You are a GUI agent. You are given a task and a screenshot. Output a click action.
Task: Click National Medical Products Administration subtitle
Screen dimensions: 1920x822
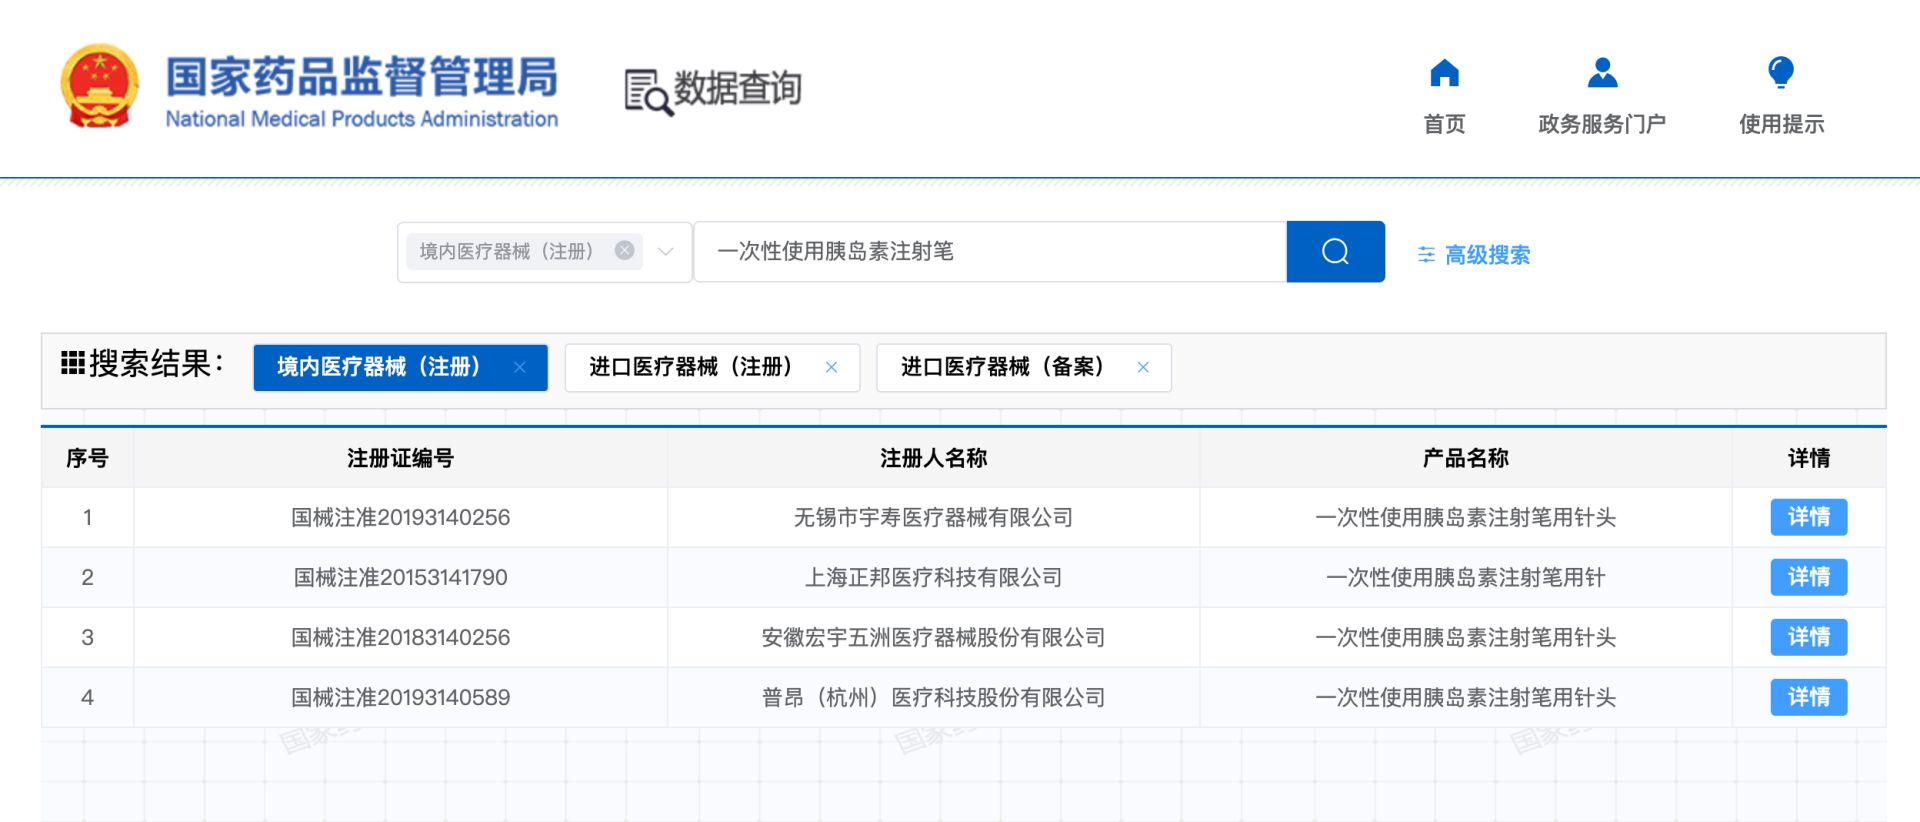point(362,119)
